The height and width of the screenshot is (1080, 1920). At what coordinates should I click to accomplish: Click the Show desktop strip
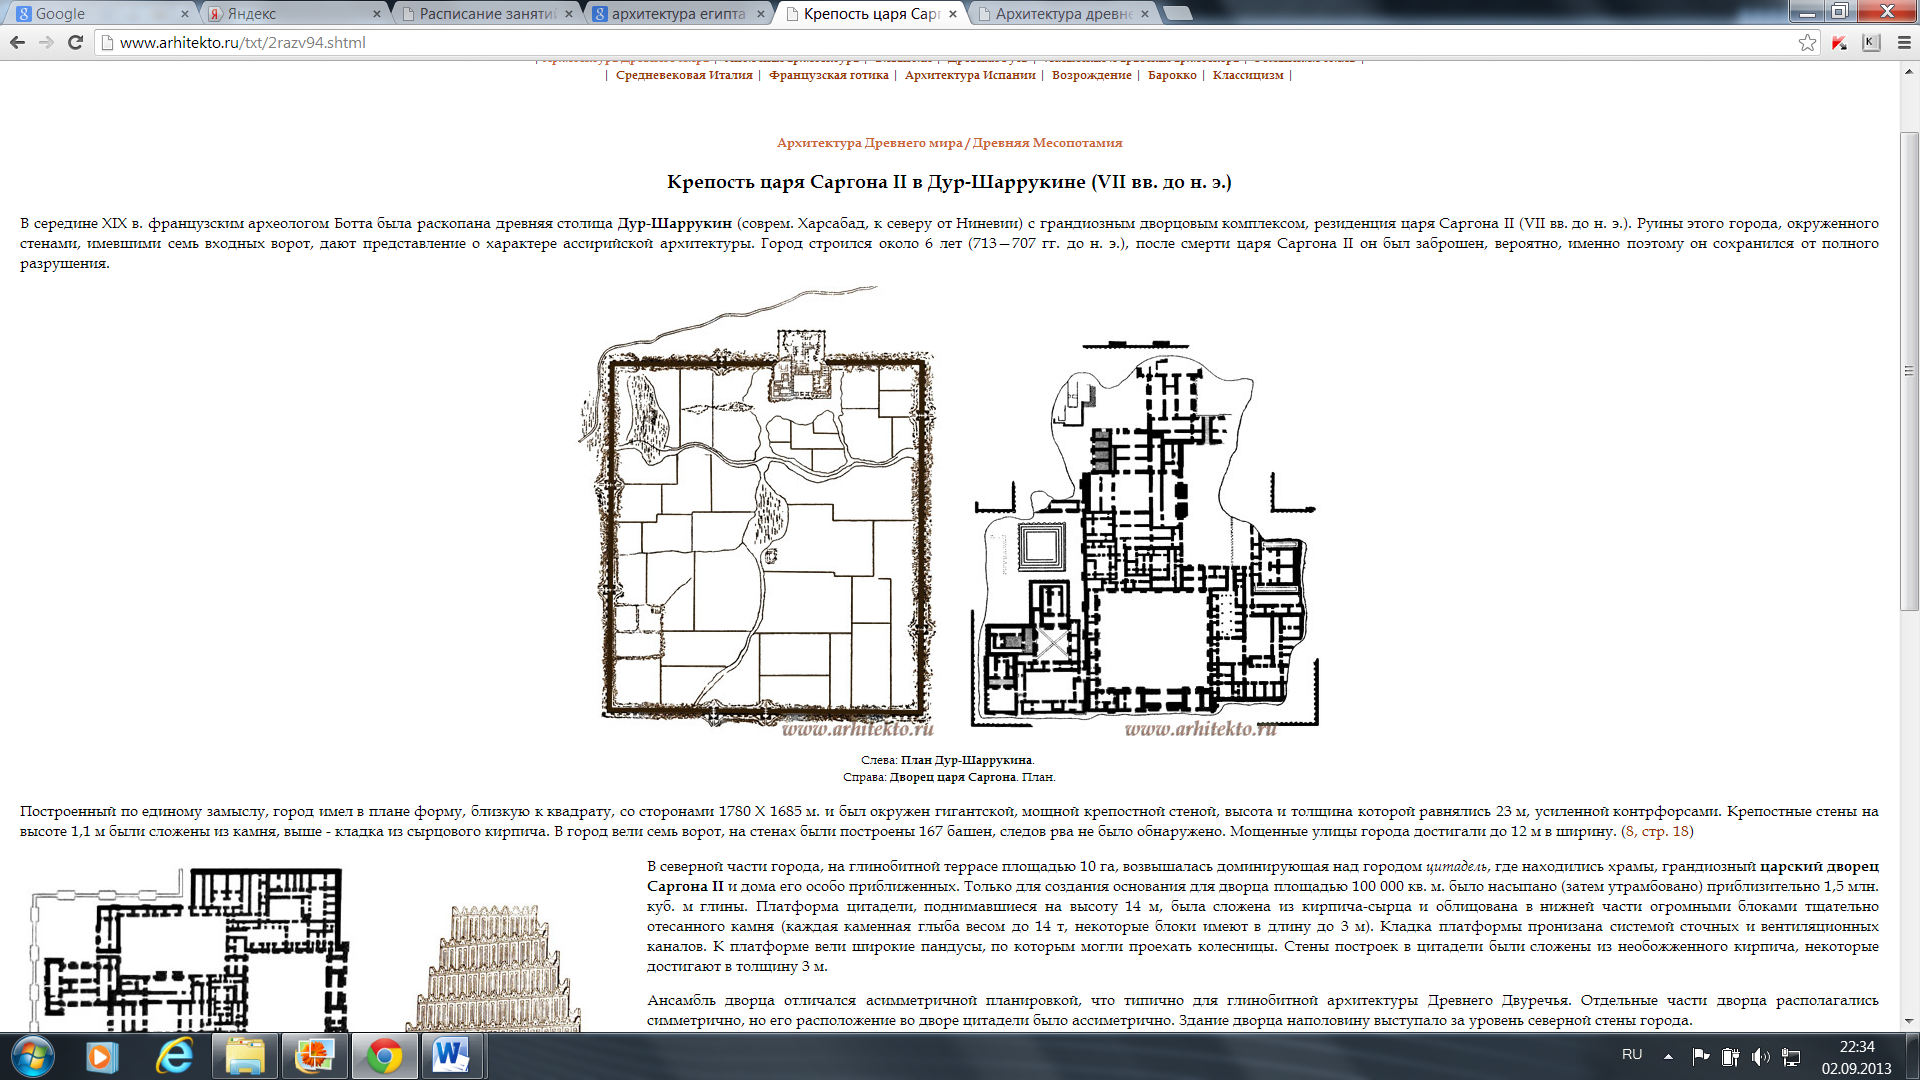point(1912,1057)
